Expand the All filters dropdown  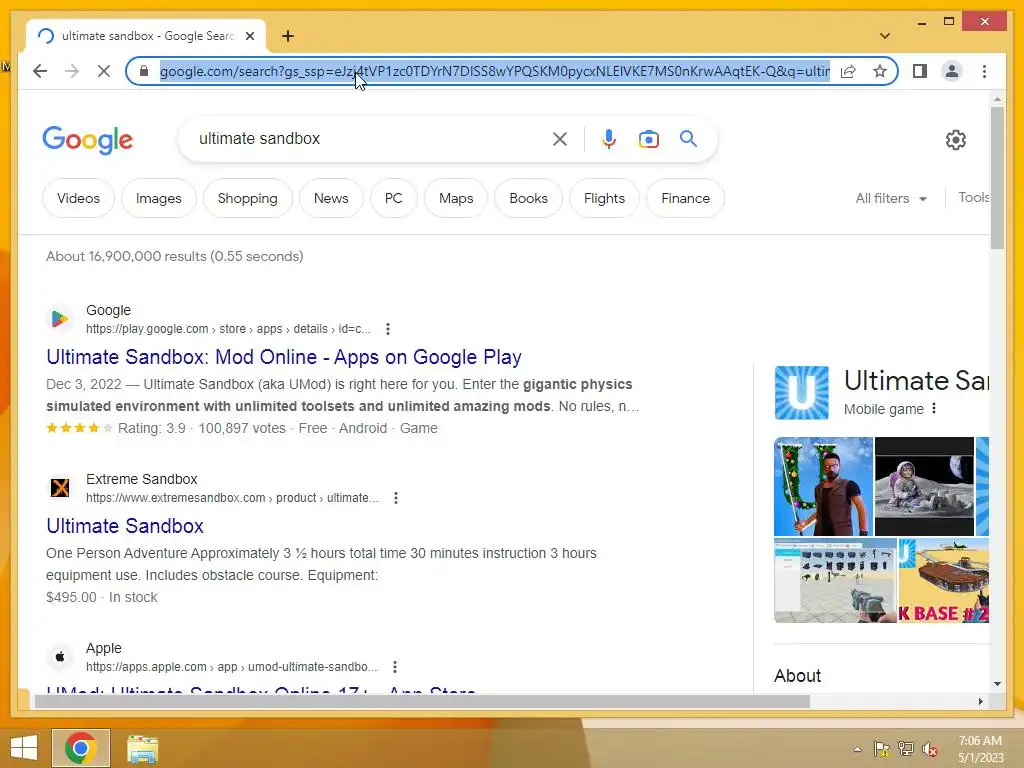891,199
